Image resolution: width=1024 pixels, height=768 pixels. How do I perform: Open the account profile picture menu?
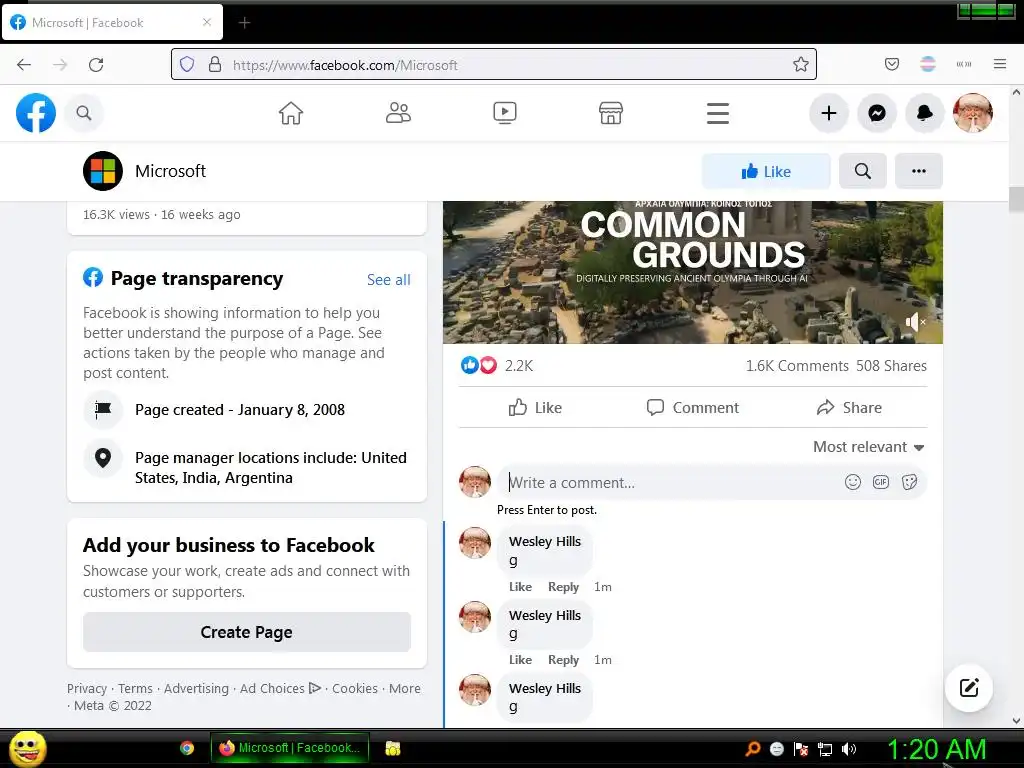(973, 113)
